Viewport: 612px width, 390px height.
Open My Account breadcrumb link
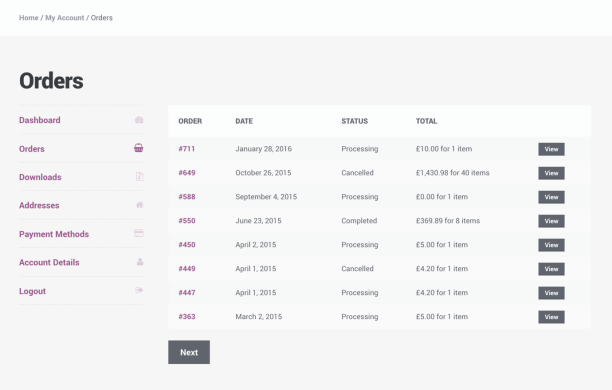tap(65, 18)
